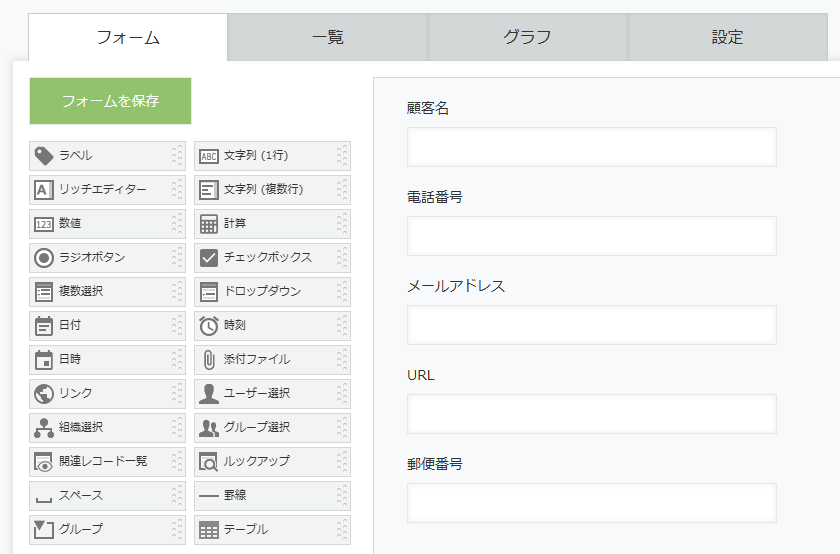The image size is (840, 554).
Task: Choose the チェックボックス field type
Action: (272, 258)
